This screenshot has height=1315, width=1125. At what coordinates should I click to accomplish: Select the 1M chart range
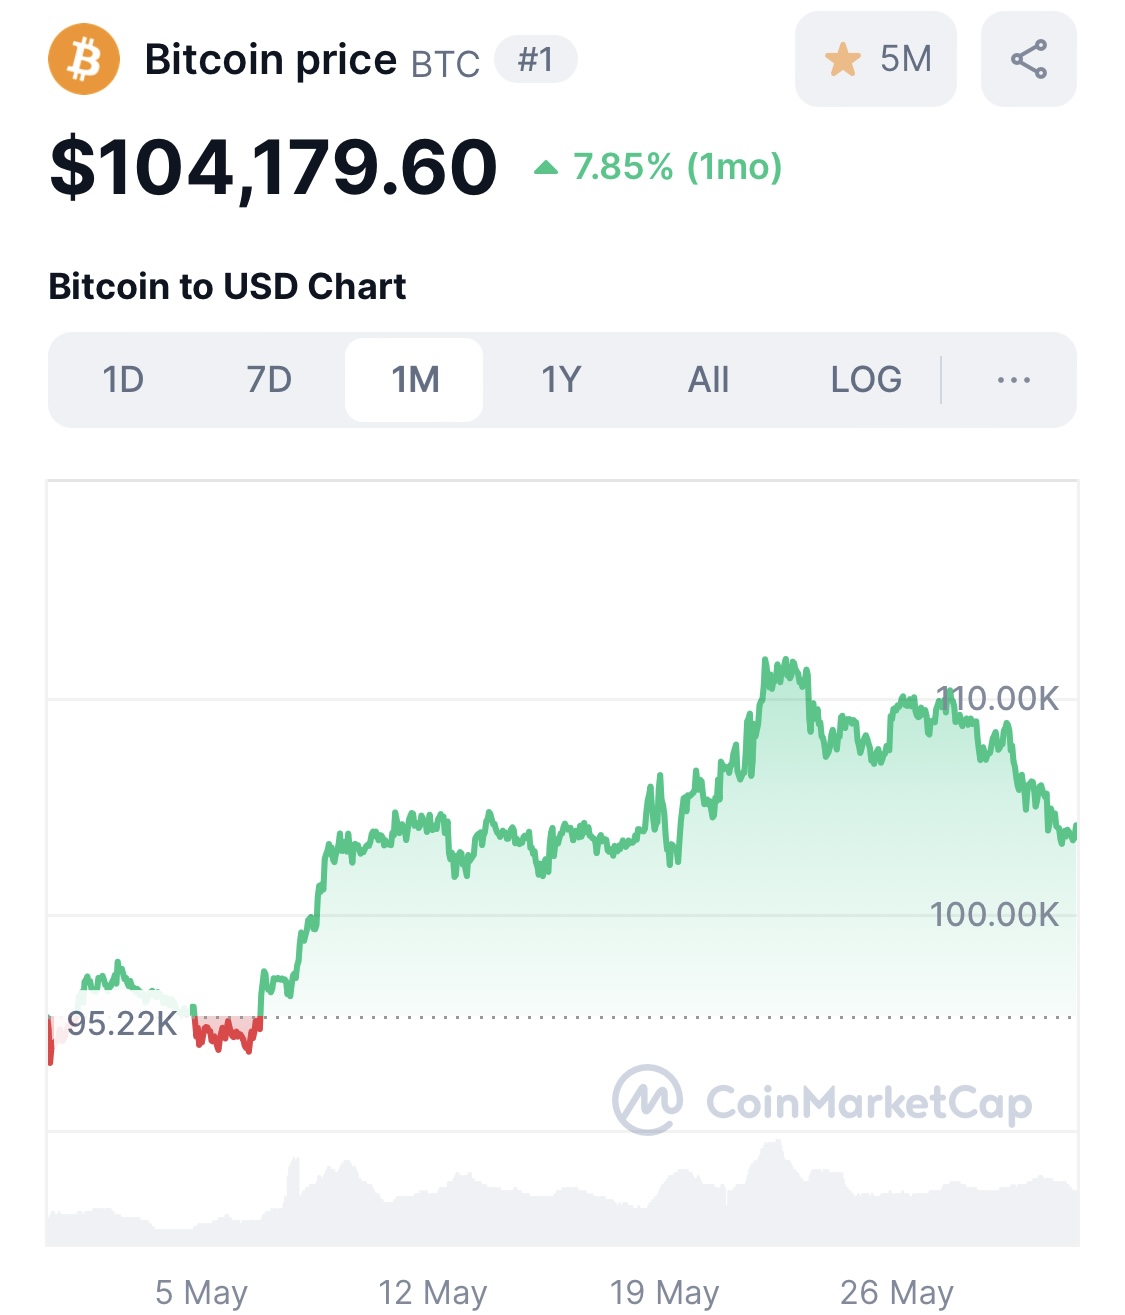coord(414,380)
